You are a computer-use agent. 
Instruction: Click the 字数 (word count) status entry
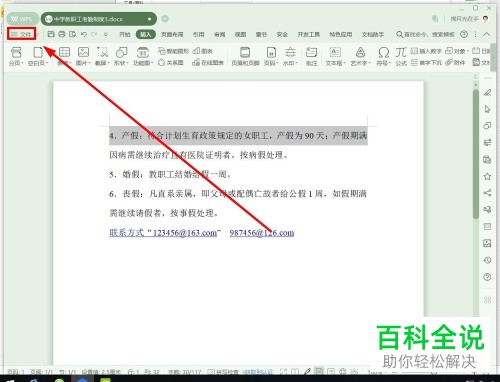[184, 371]
